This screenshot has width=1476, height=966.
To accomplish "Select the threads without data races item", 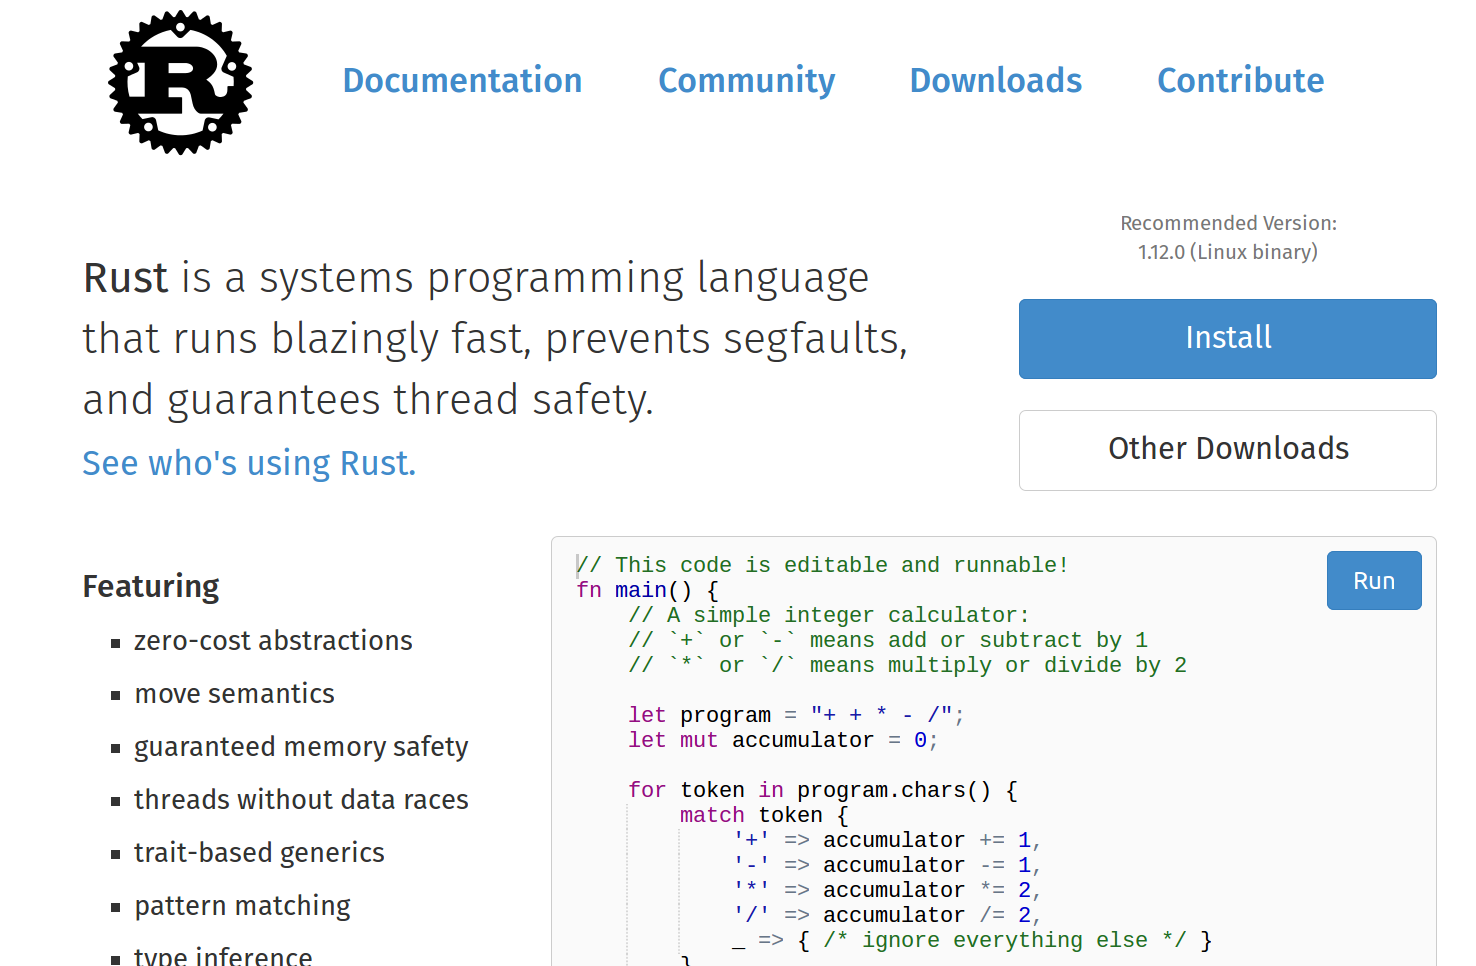I will [301, 800].
